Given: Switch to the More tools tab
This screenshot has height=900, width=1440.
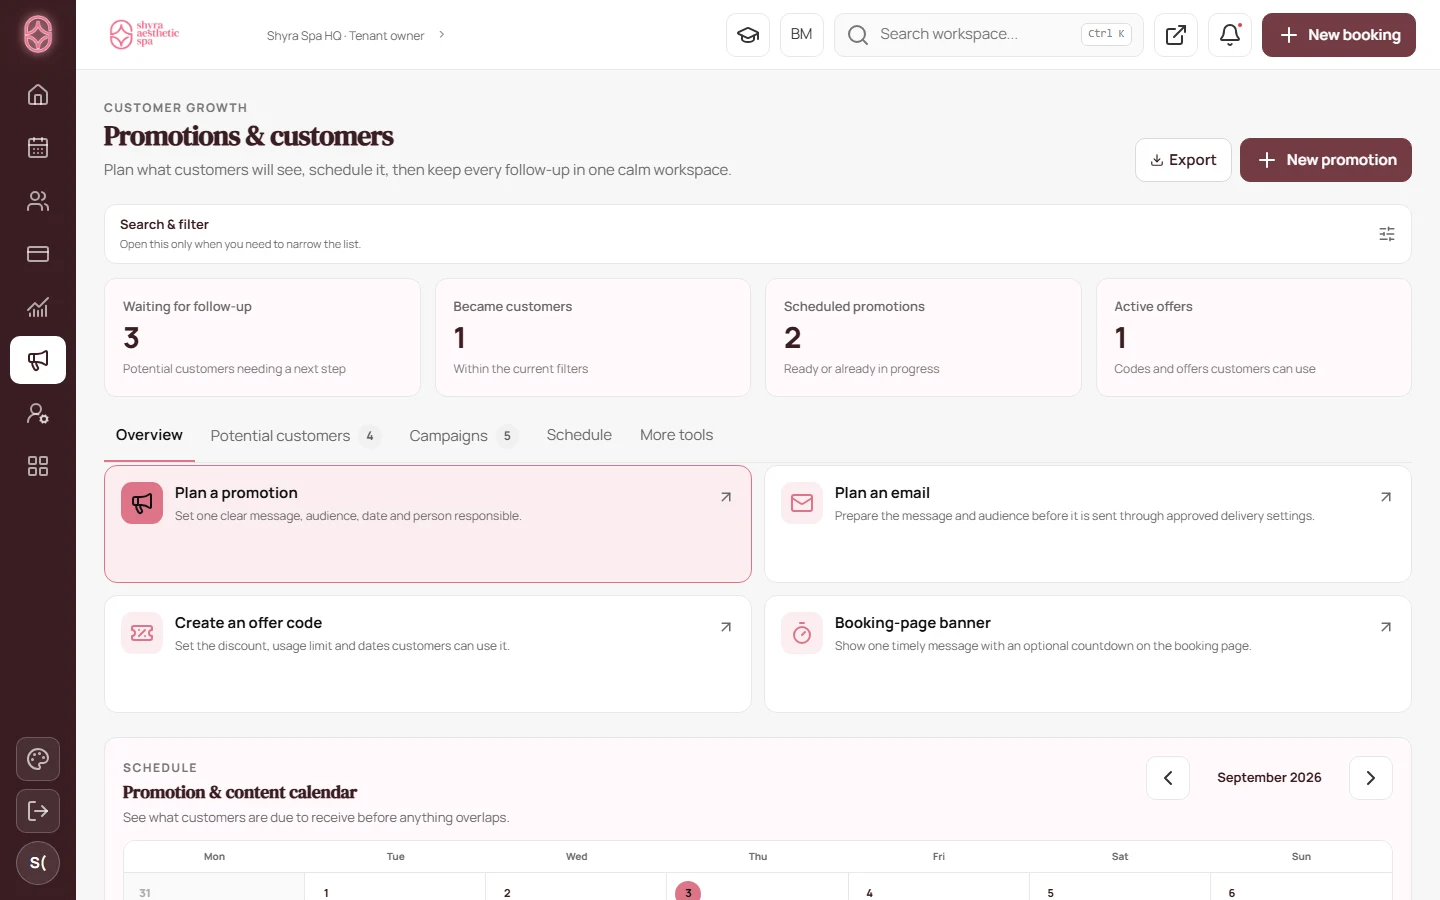Looking at the screenshot, I should 677,435.
